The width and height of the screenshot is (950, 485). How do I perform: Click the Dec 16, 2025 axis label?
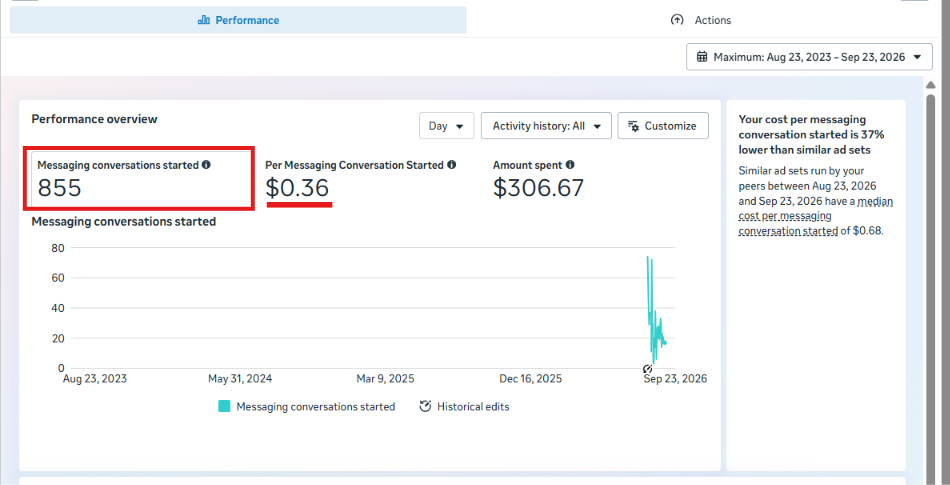click(x=531, y=379)
